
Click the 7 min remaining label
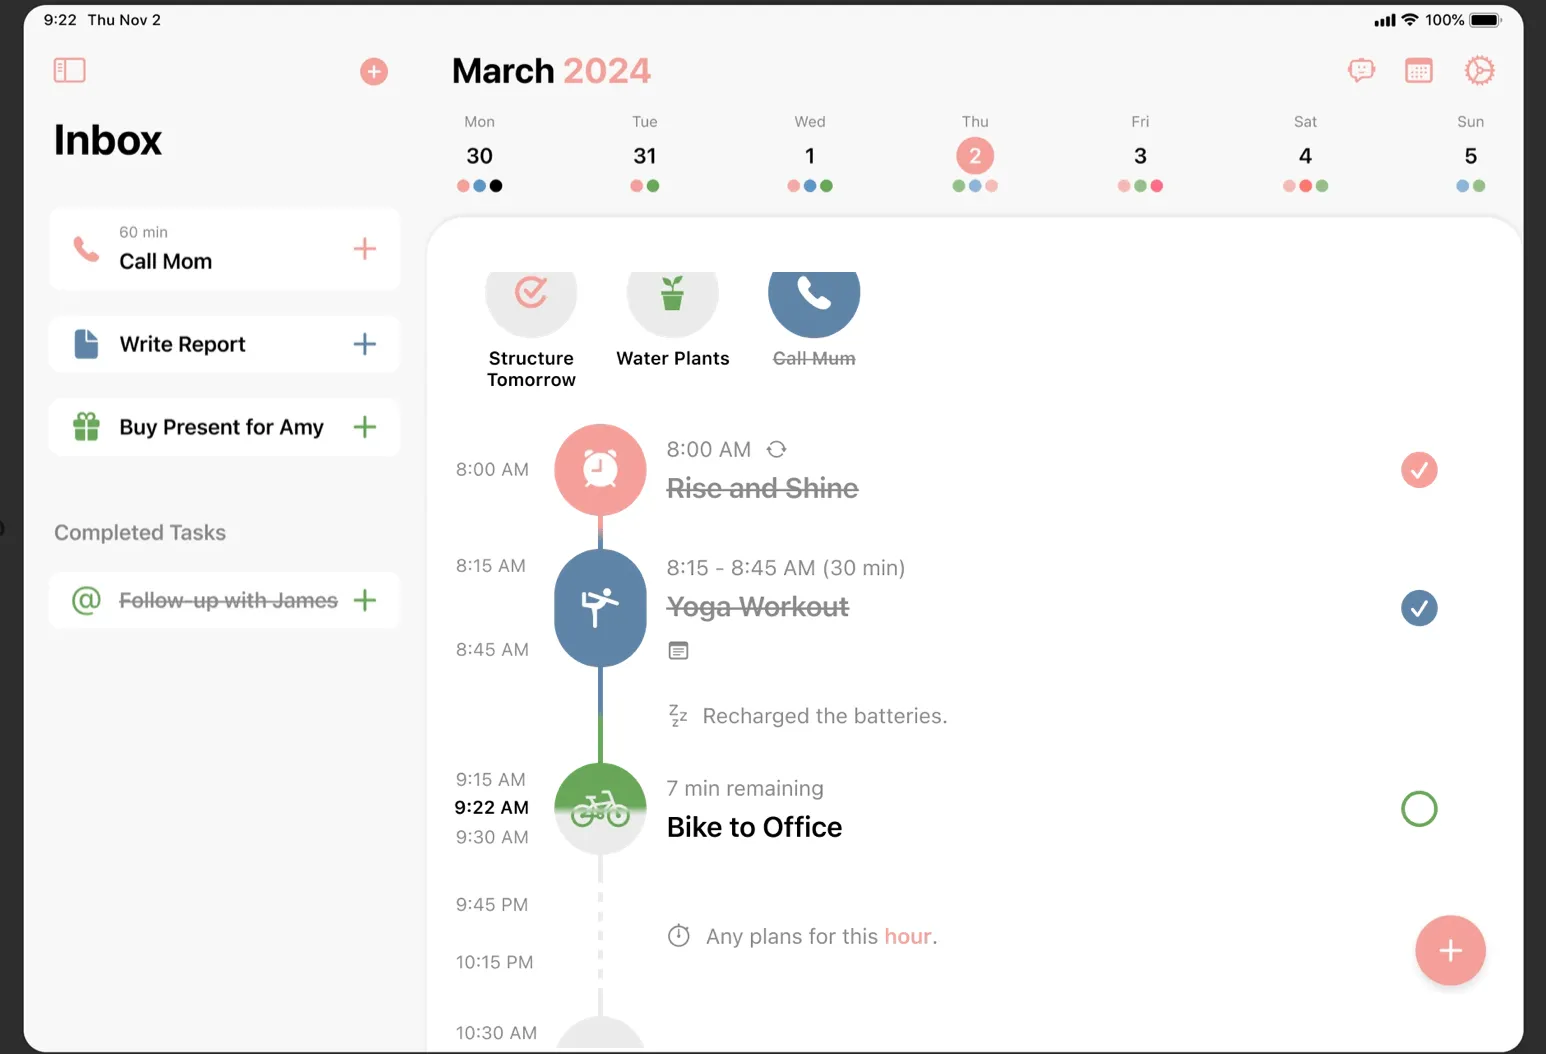(x=745, y=789)
